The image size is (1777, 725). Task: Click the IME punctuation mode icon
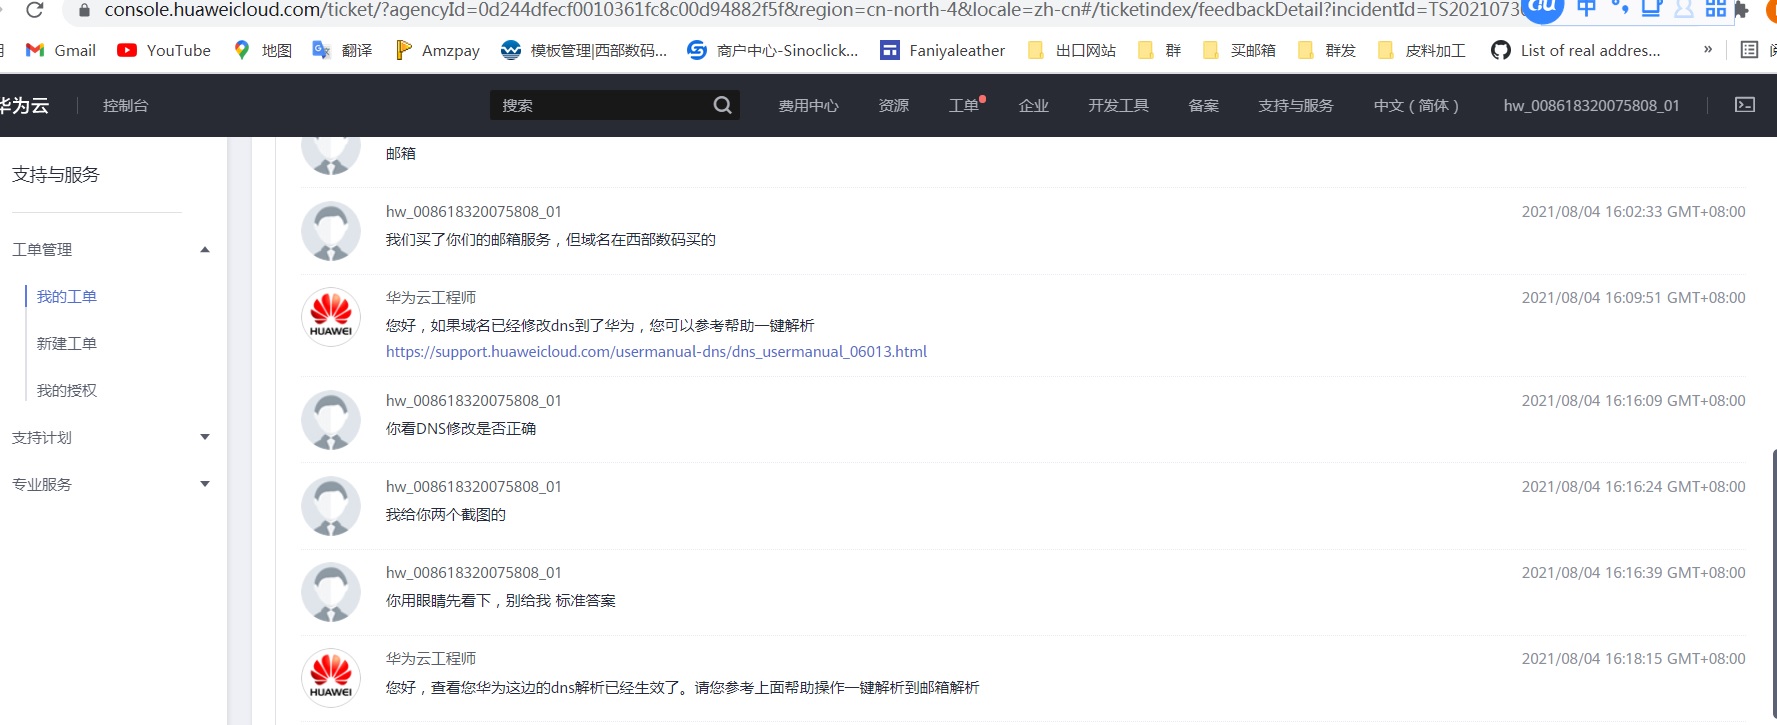point(1620,8)
